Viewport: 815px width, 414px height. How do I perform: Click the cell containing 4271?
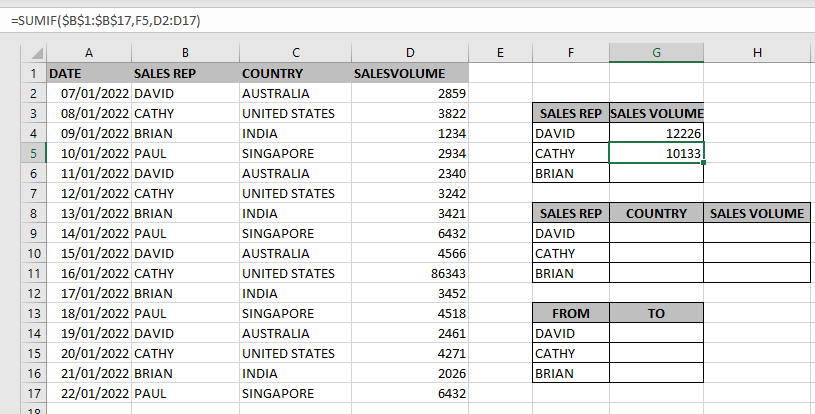(410, 353)
